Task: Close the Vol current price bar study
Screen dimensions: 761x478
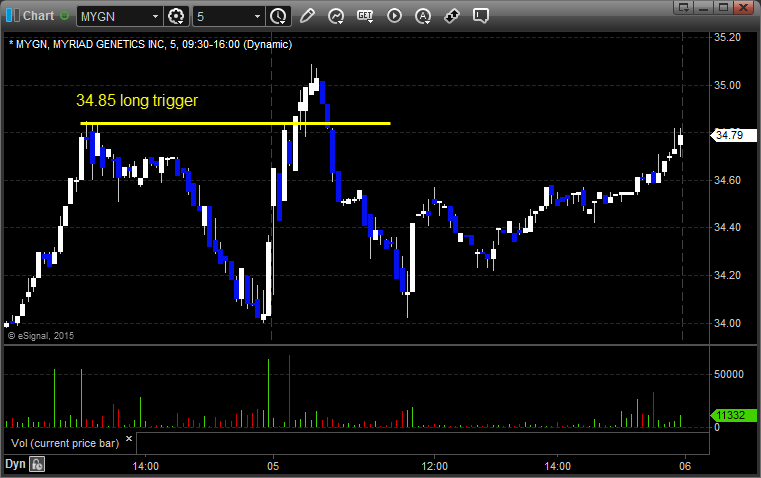Action: click(129, 439)
